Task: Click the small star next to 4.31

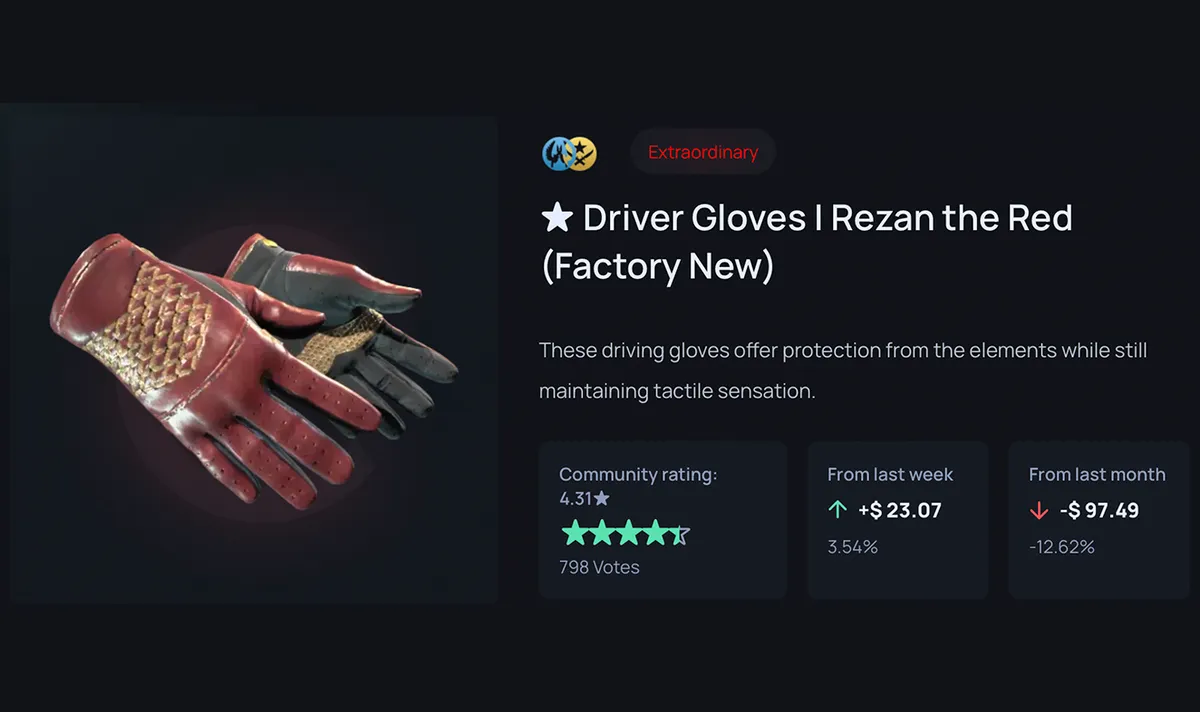Action: pyautogui.click(x=602, y=497)
